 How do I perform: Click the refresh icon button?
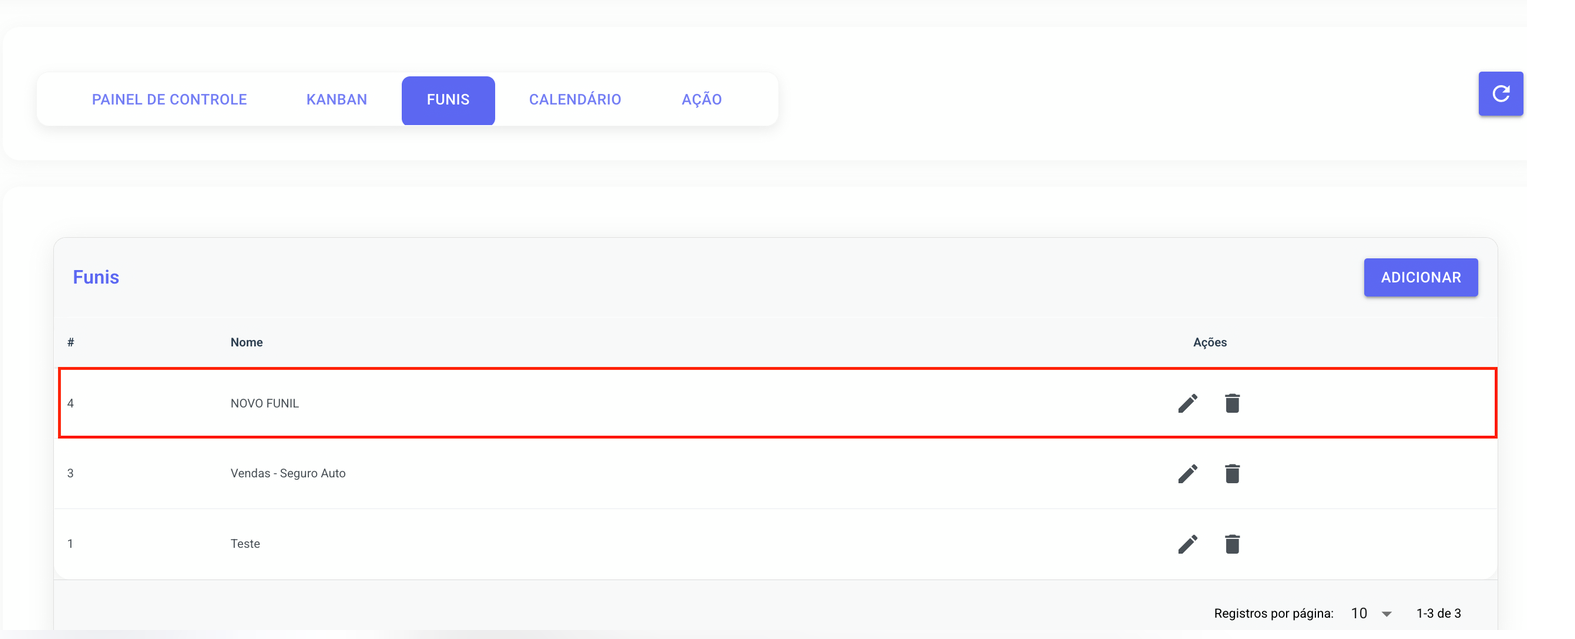pos(1500,94)
